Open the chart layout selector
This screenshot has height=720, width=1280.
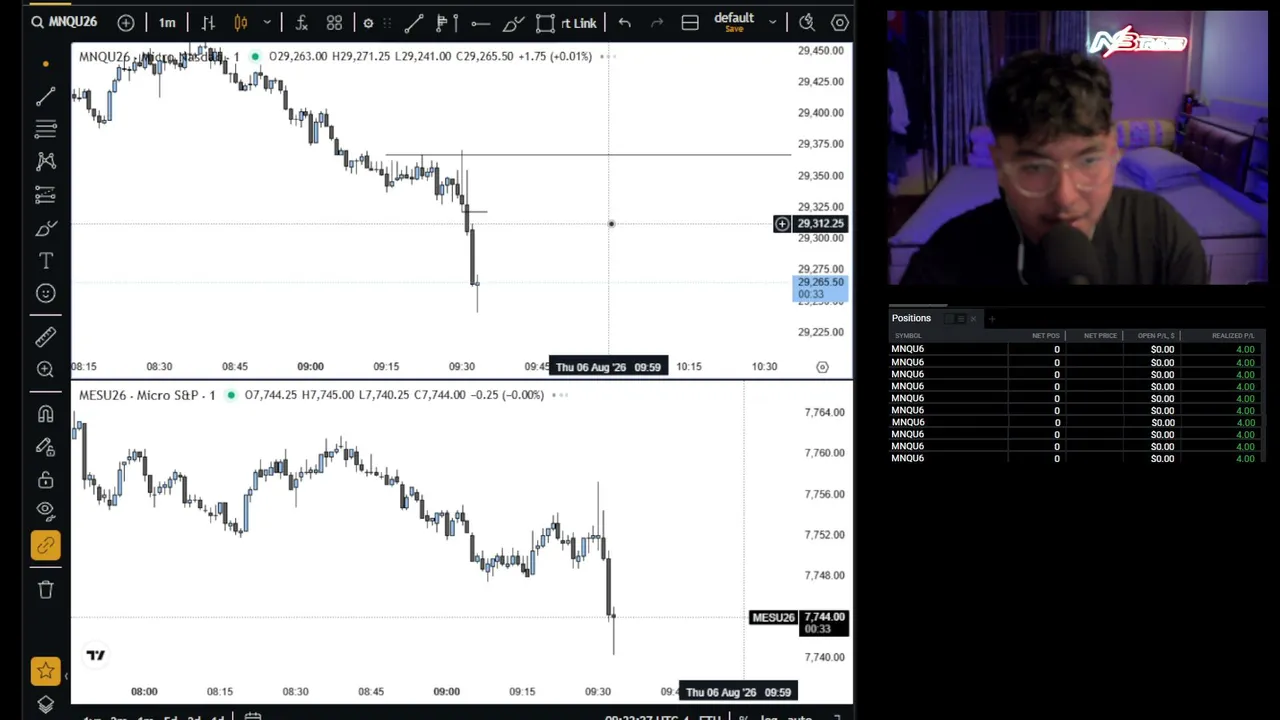tap(690, 22)
